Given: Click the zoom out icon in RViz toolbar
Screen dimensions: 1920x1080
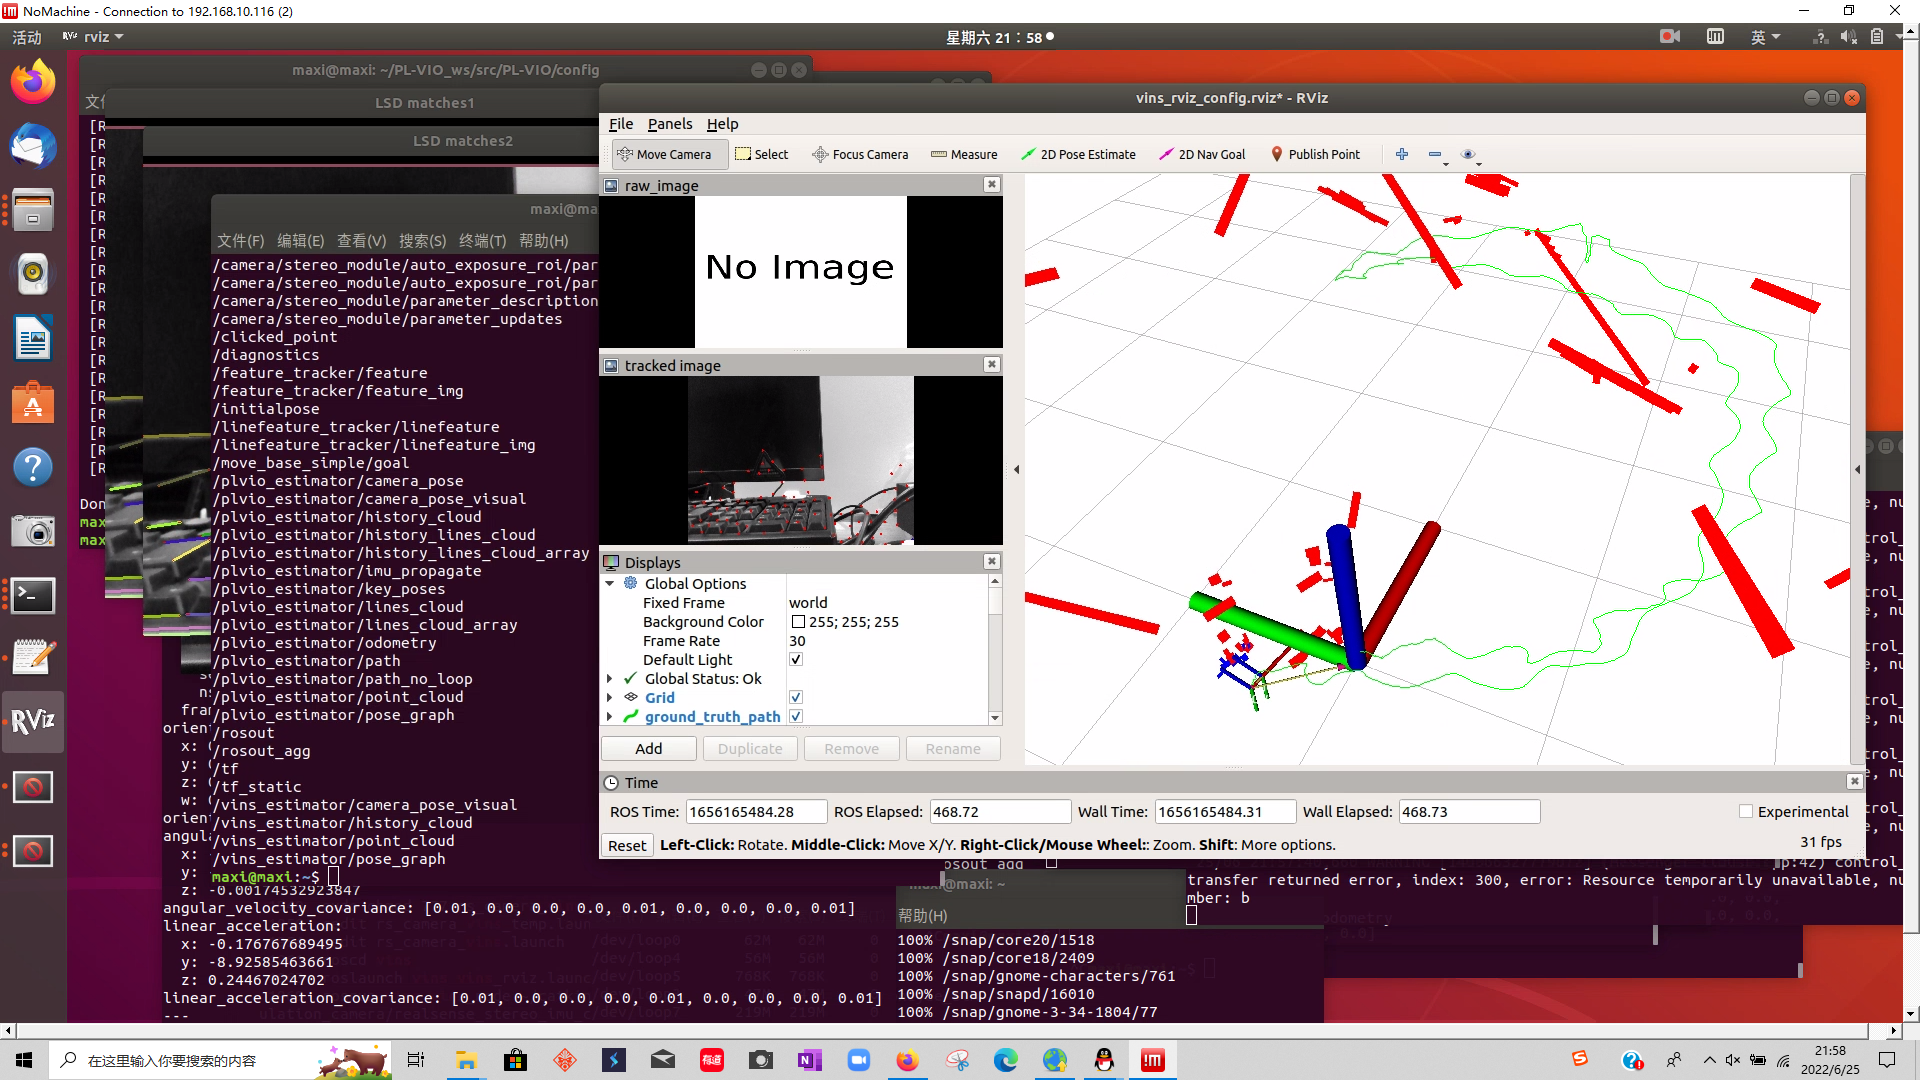Looking at the screenshot, I should click(1433, 153).
